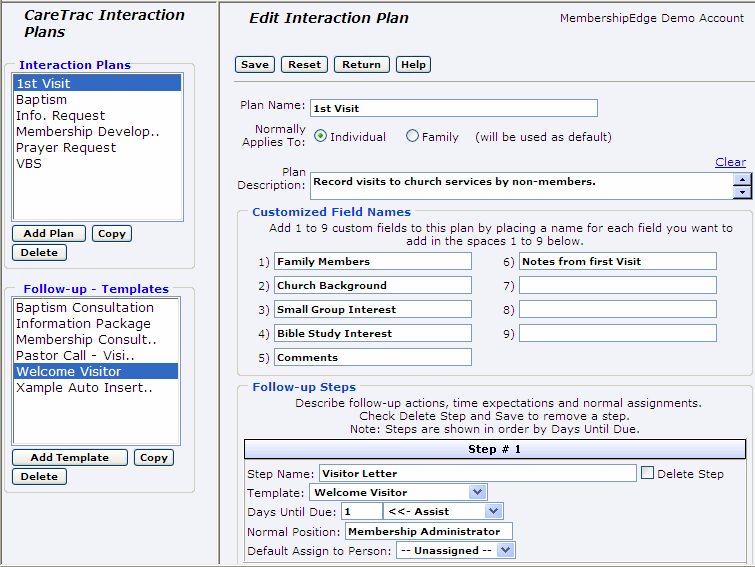Screen dimensions: 755x567
Task: Click the Step Name field with Visitor Letter
Action: click(477, 473)
